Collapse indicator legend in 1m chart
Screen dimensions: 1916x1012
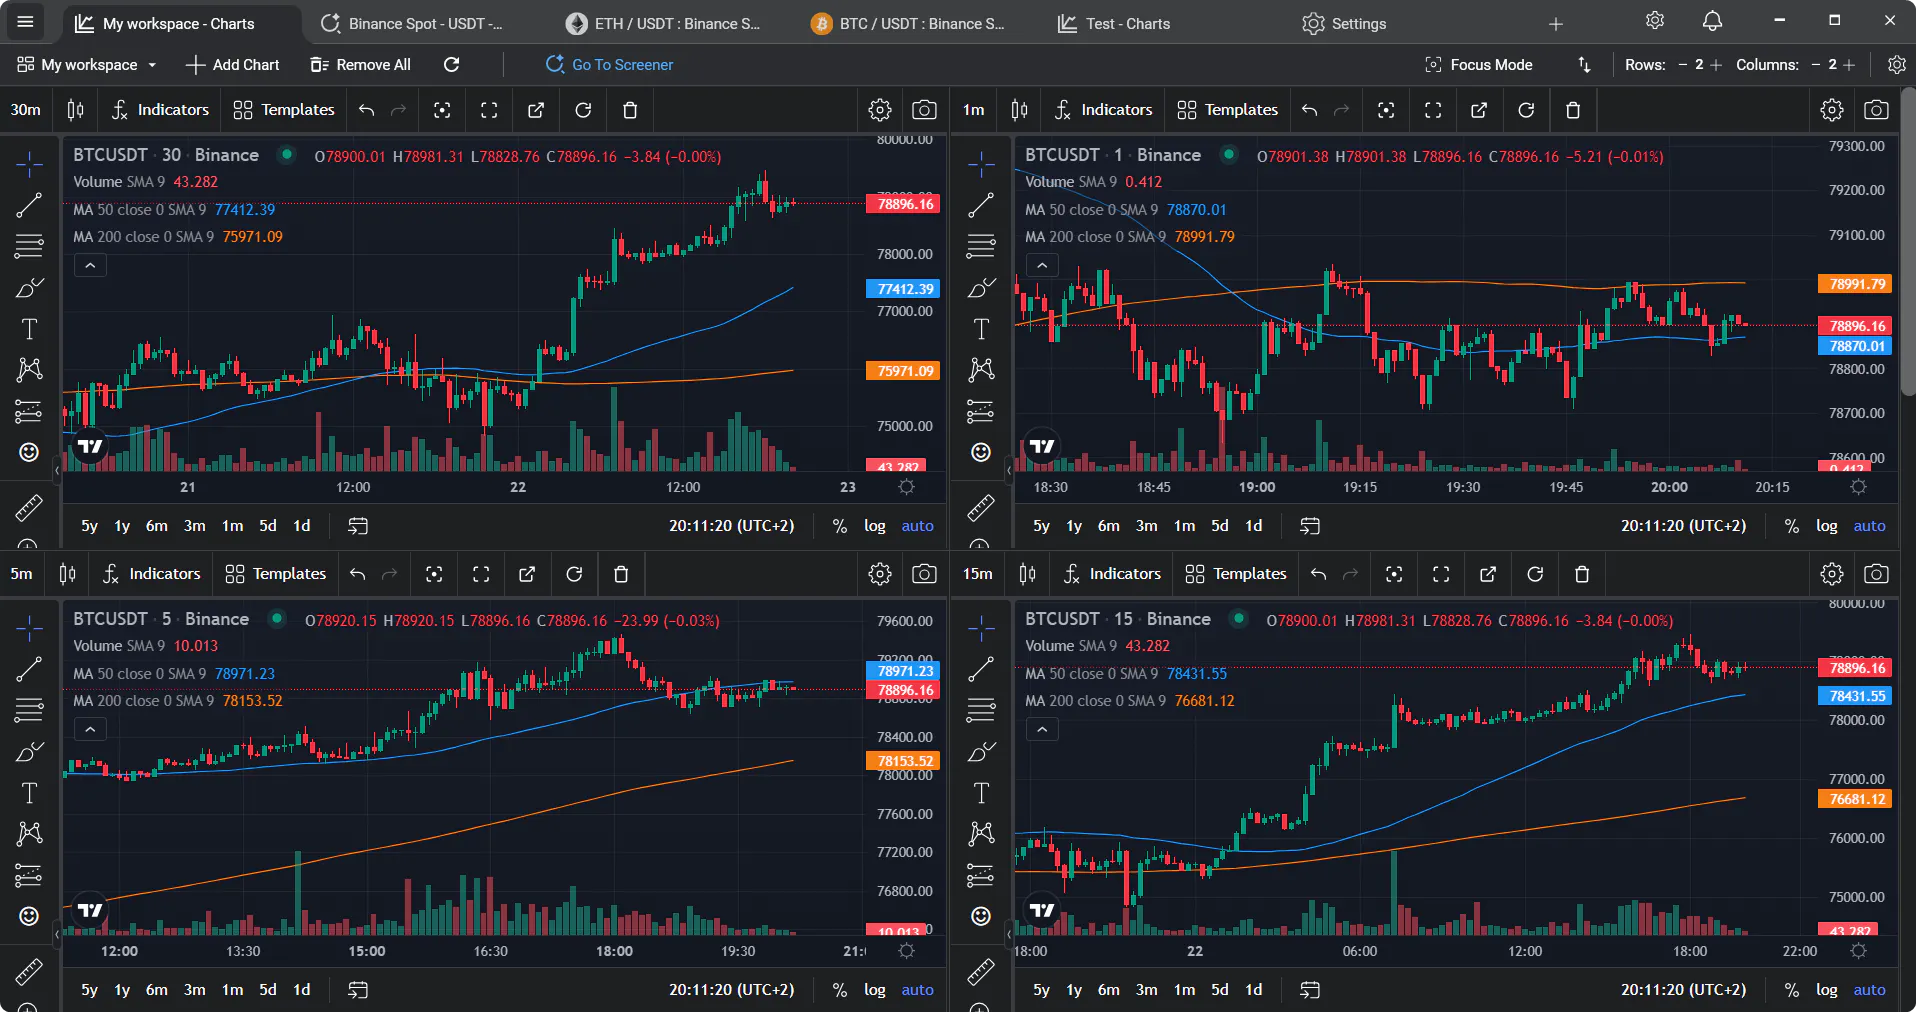[1042, 266]
